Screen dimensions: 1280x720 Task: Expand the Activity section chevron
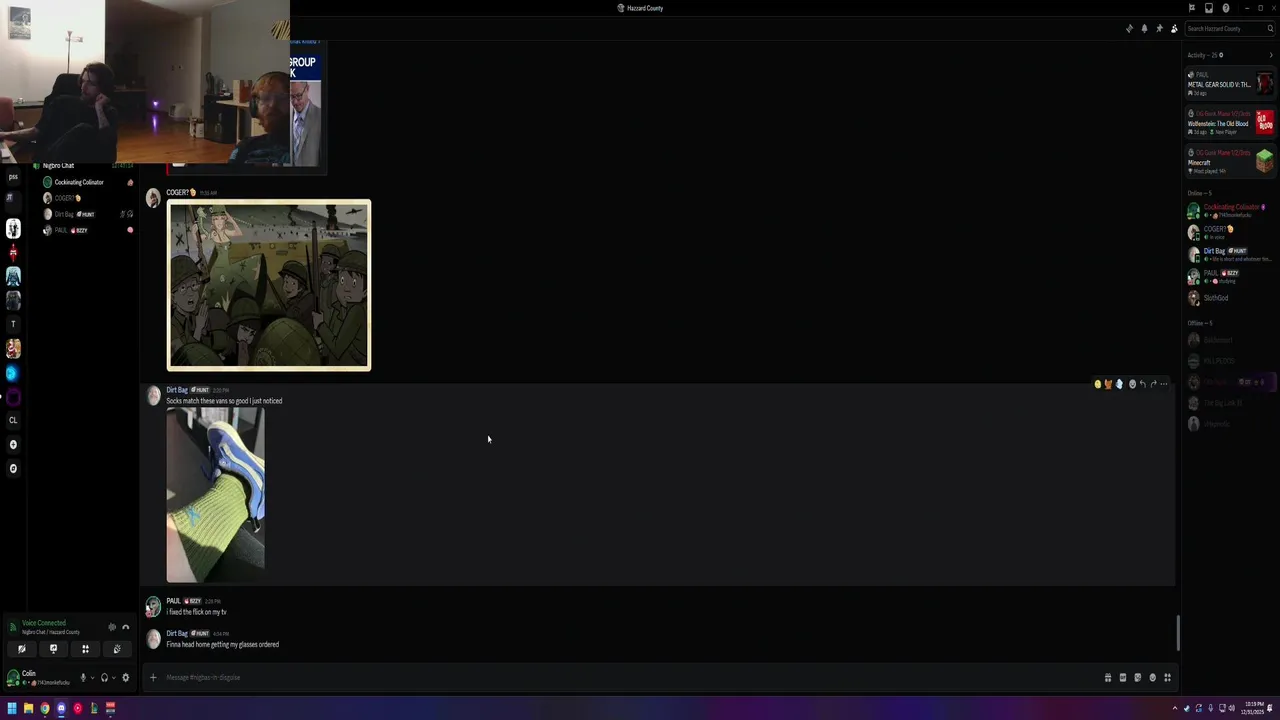pos(1271,55)
